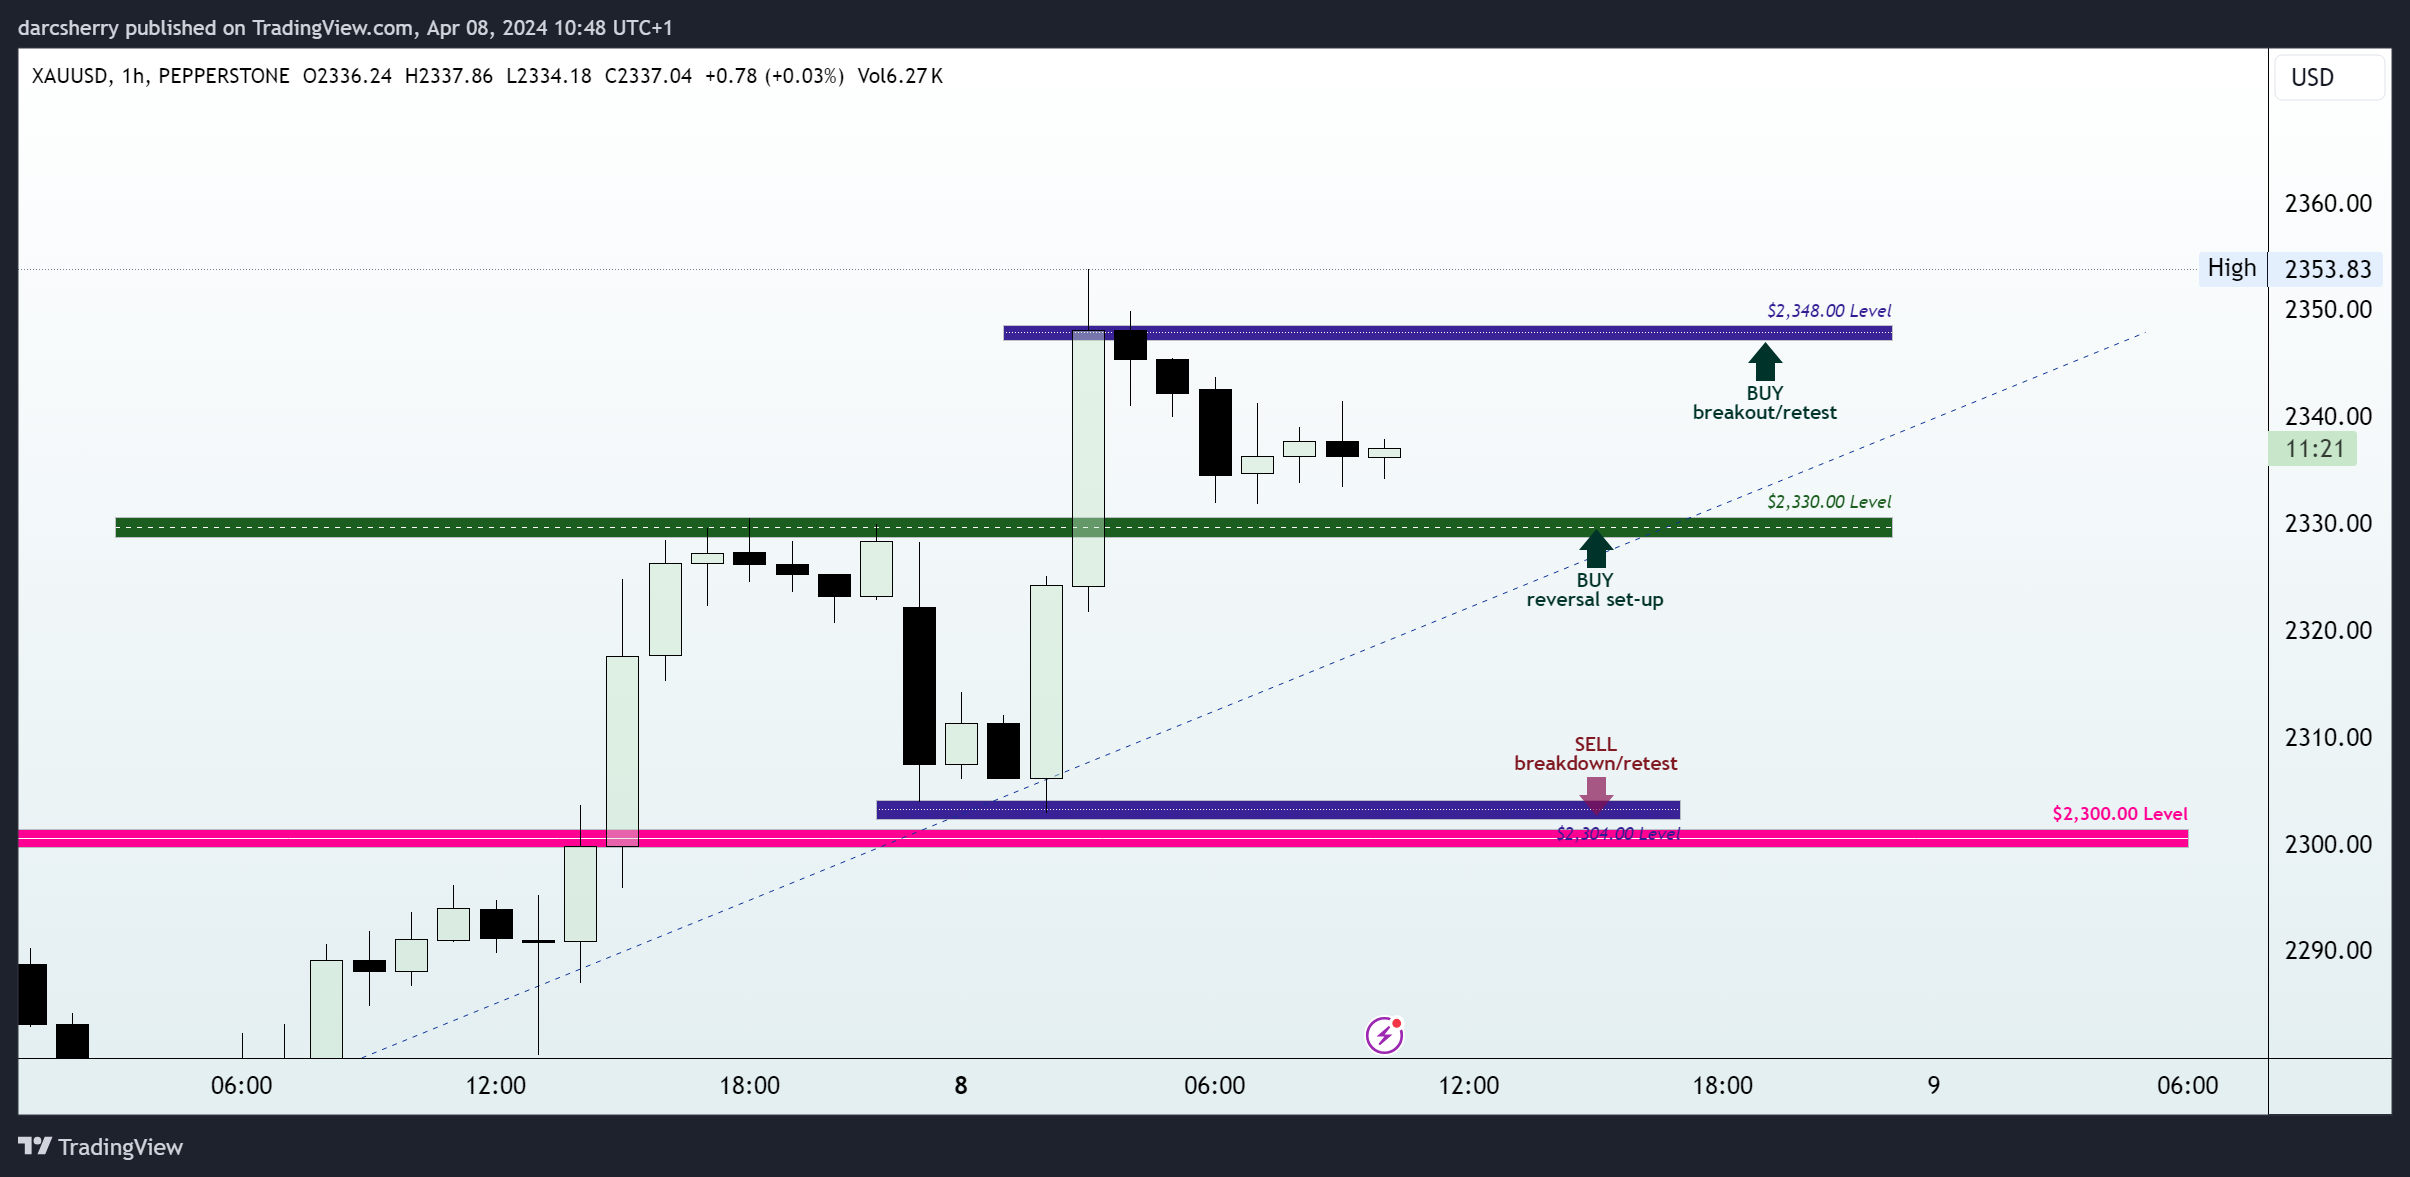Click the Vol 6.27K volume readout
This screenshot has height=1177, width=2410.
tap(900, 76)
